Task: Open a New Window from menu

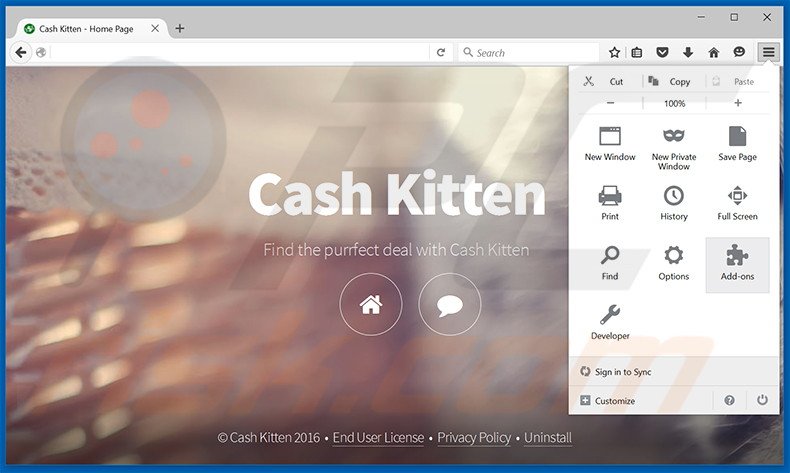Action: click(x=610, y=145)
